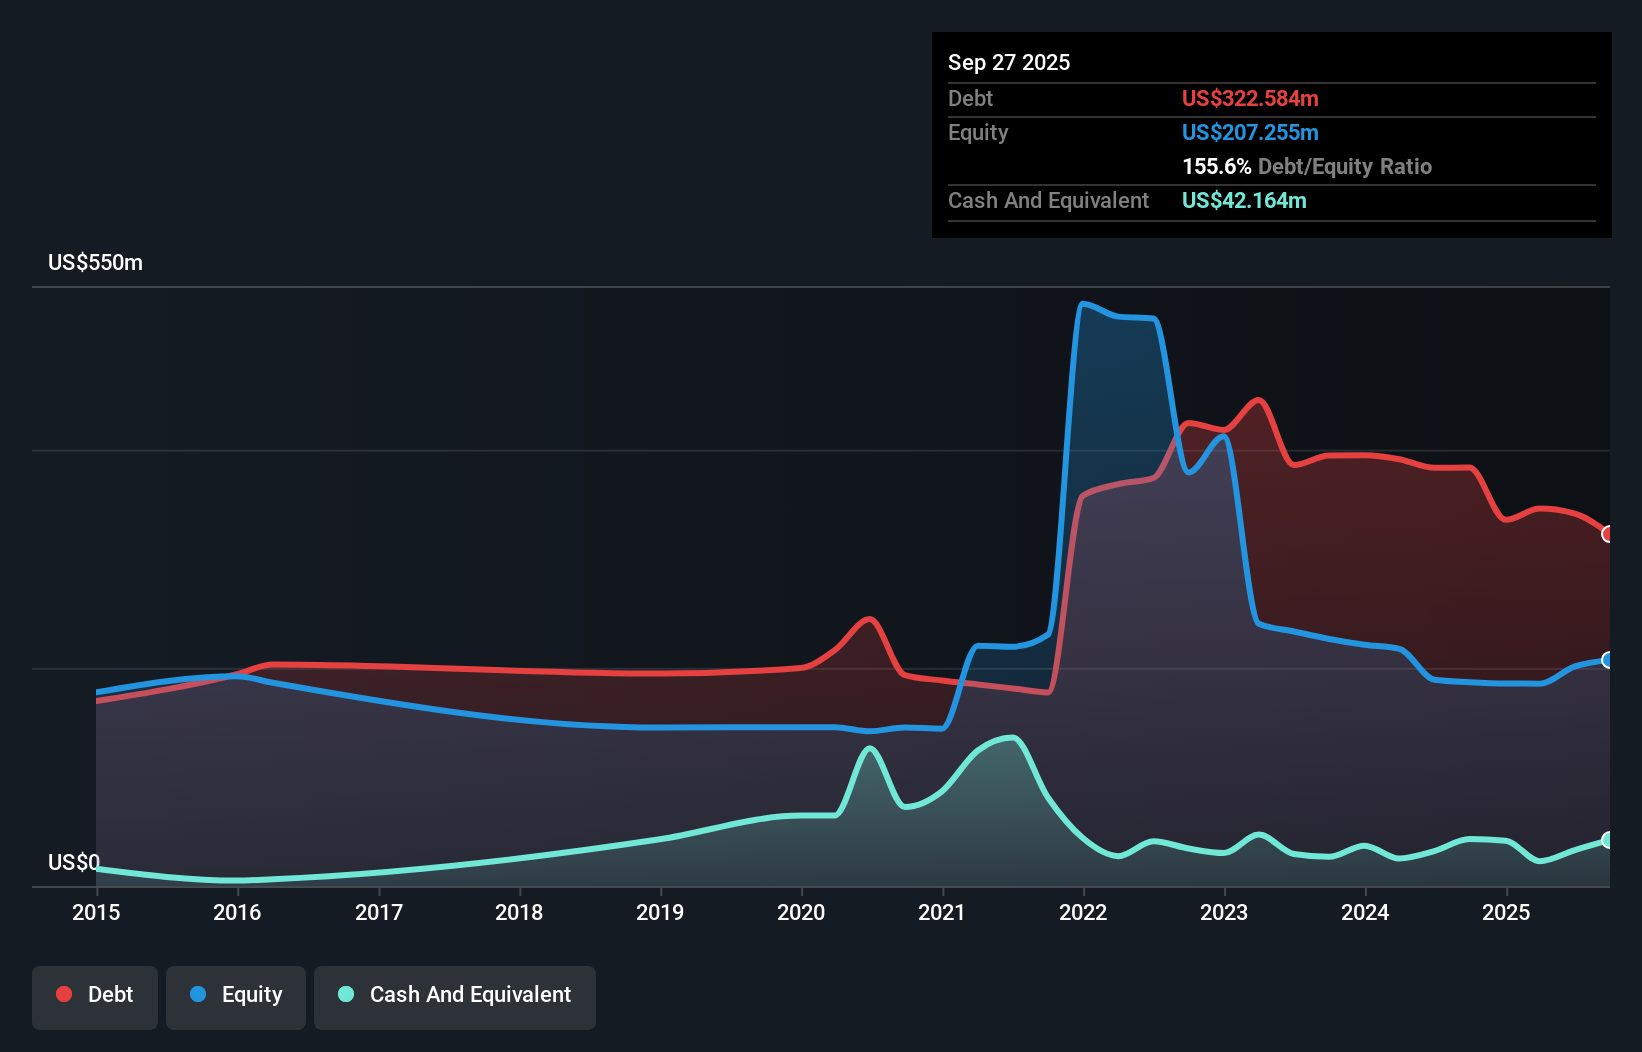Screen dimensions: 1642x1052
Task: Select the Debt endpoint marker on the chart
Action: coord(1607,536)
